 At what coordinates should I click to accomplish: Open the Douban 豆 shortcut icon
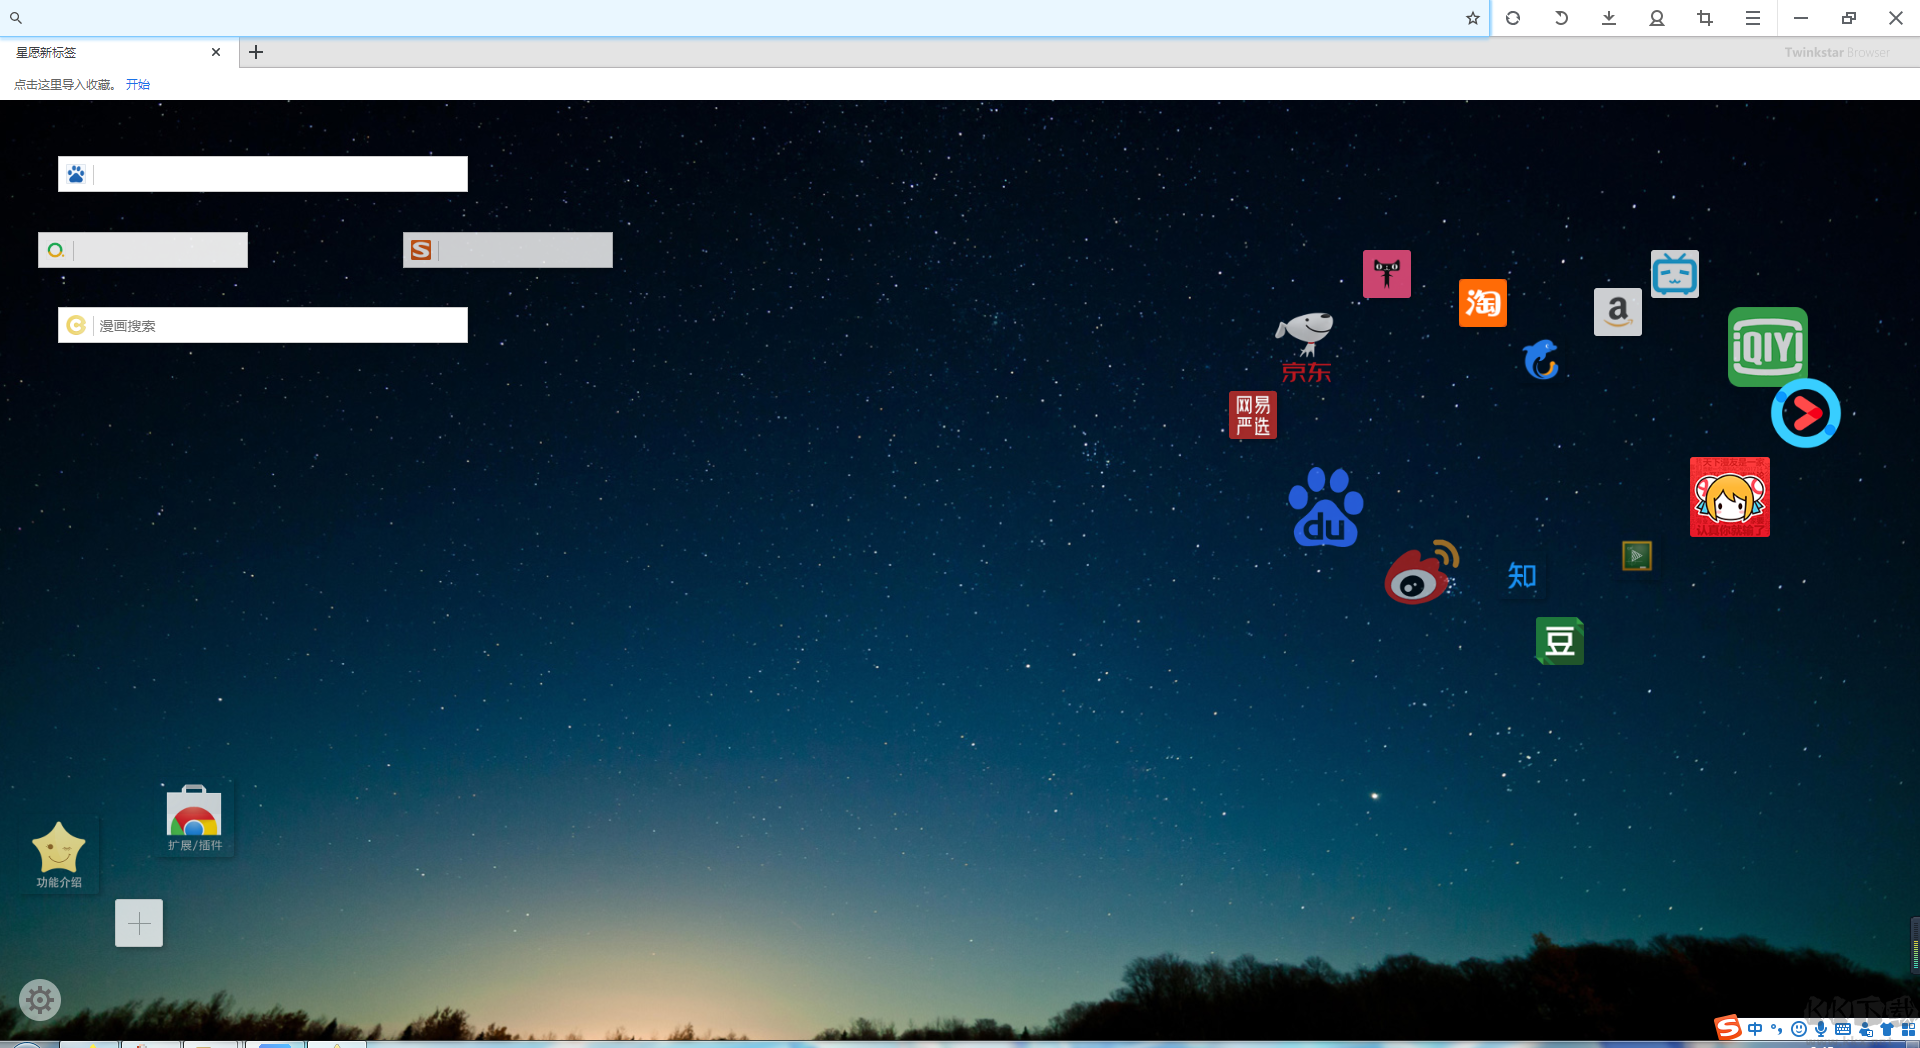pyautogui.click(x=1560, y=641)
